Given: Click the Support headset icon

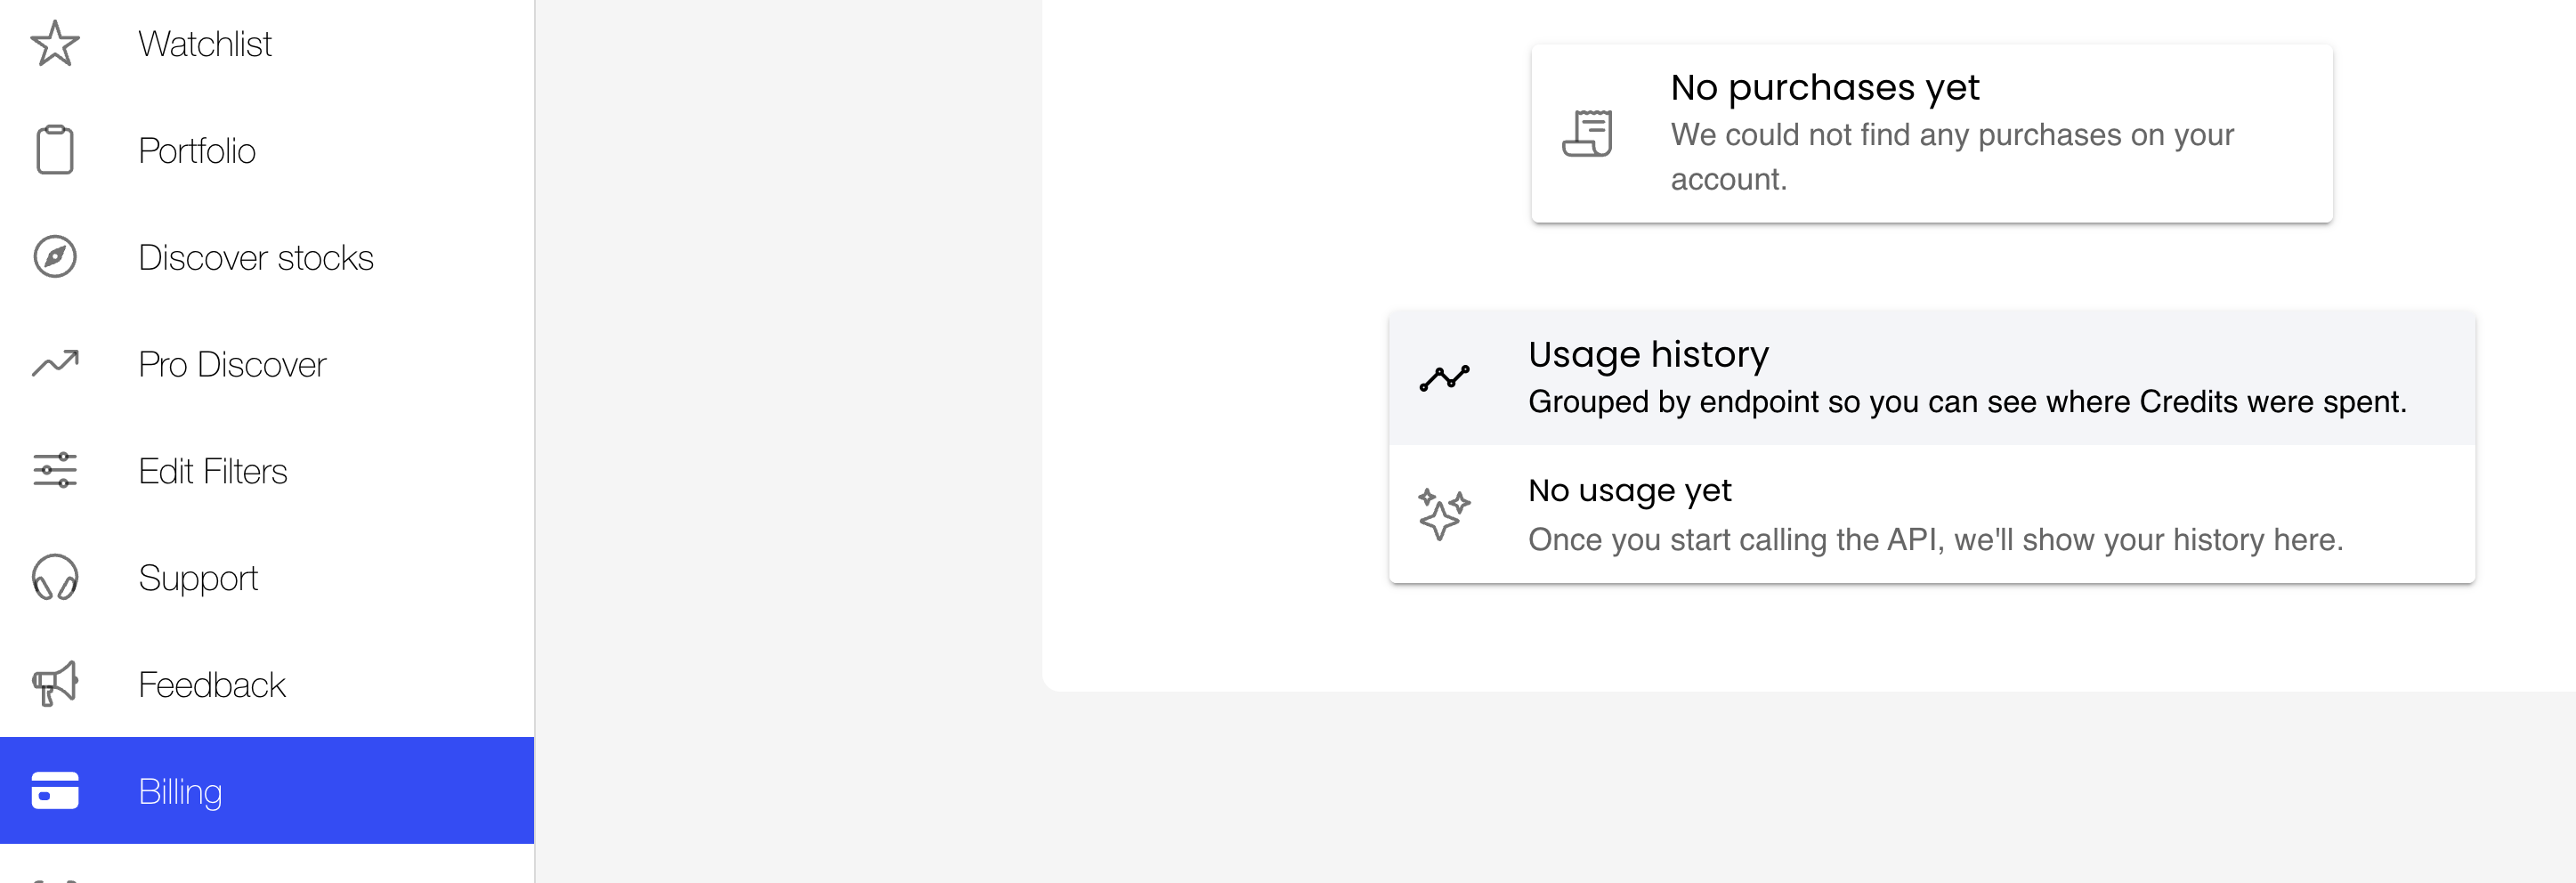Looking at the screenshot, I should point(55,578).
